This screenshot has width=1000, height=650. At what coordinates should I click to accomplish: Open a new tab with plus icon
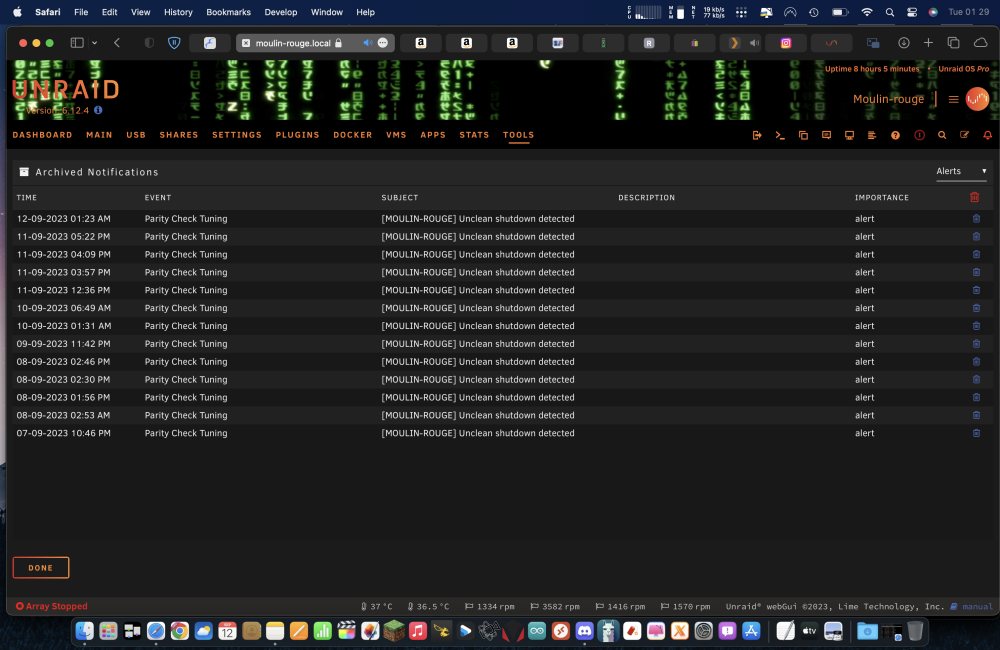[928, 43]
